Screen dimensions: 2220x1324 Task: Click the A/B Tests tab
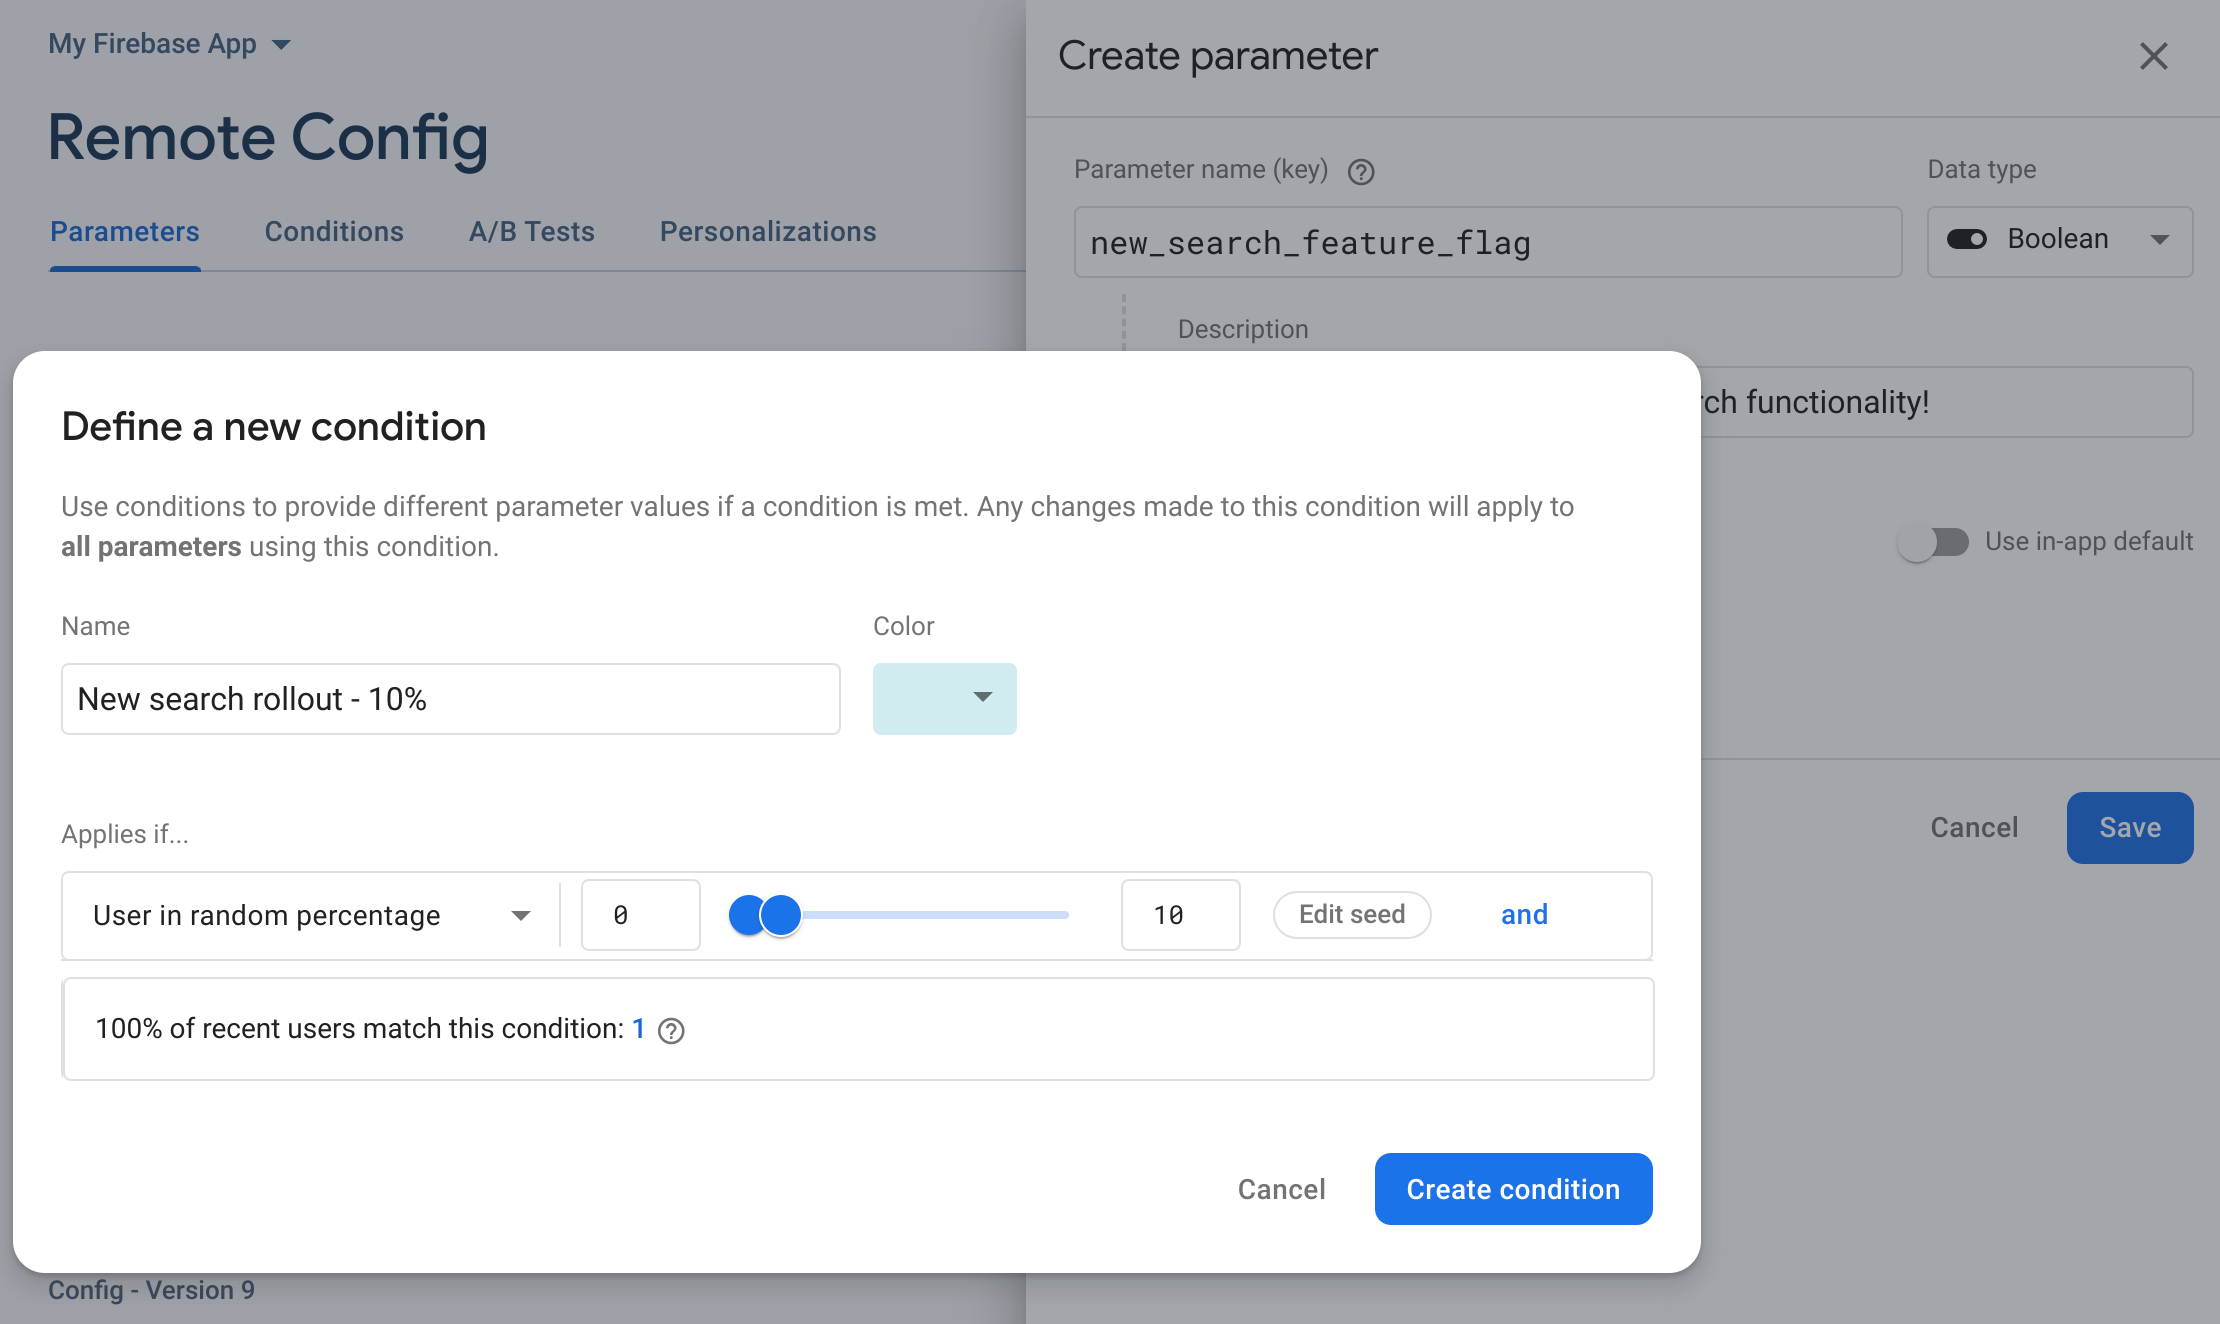(x=531, y=232)
